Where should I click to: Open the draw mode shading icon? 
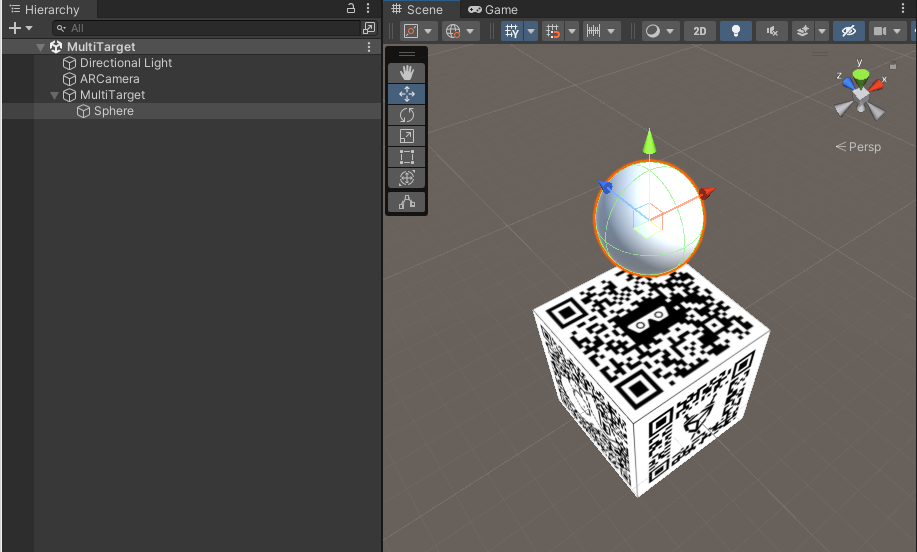[x=653, y=31]
